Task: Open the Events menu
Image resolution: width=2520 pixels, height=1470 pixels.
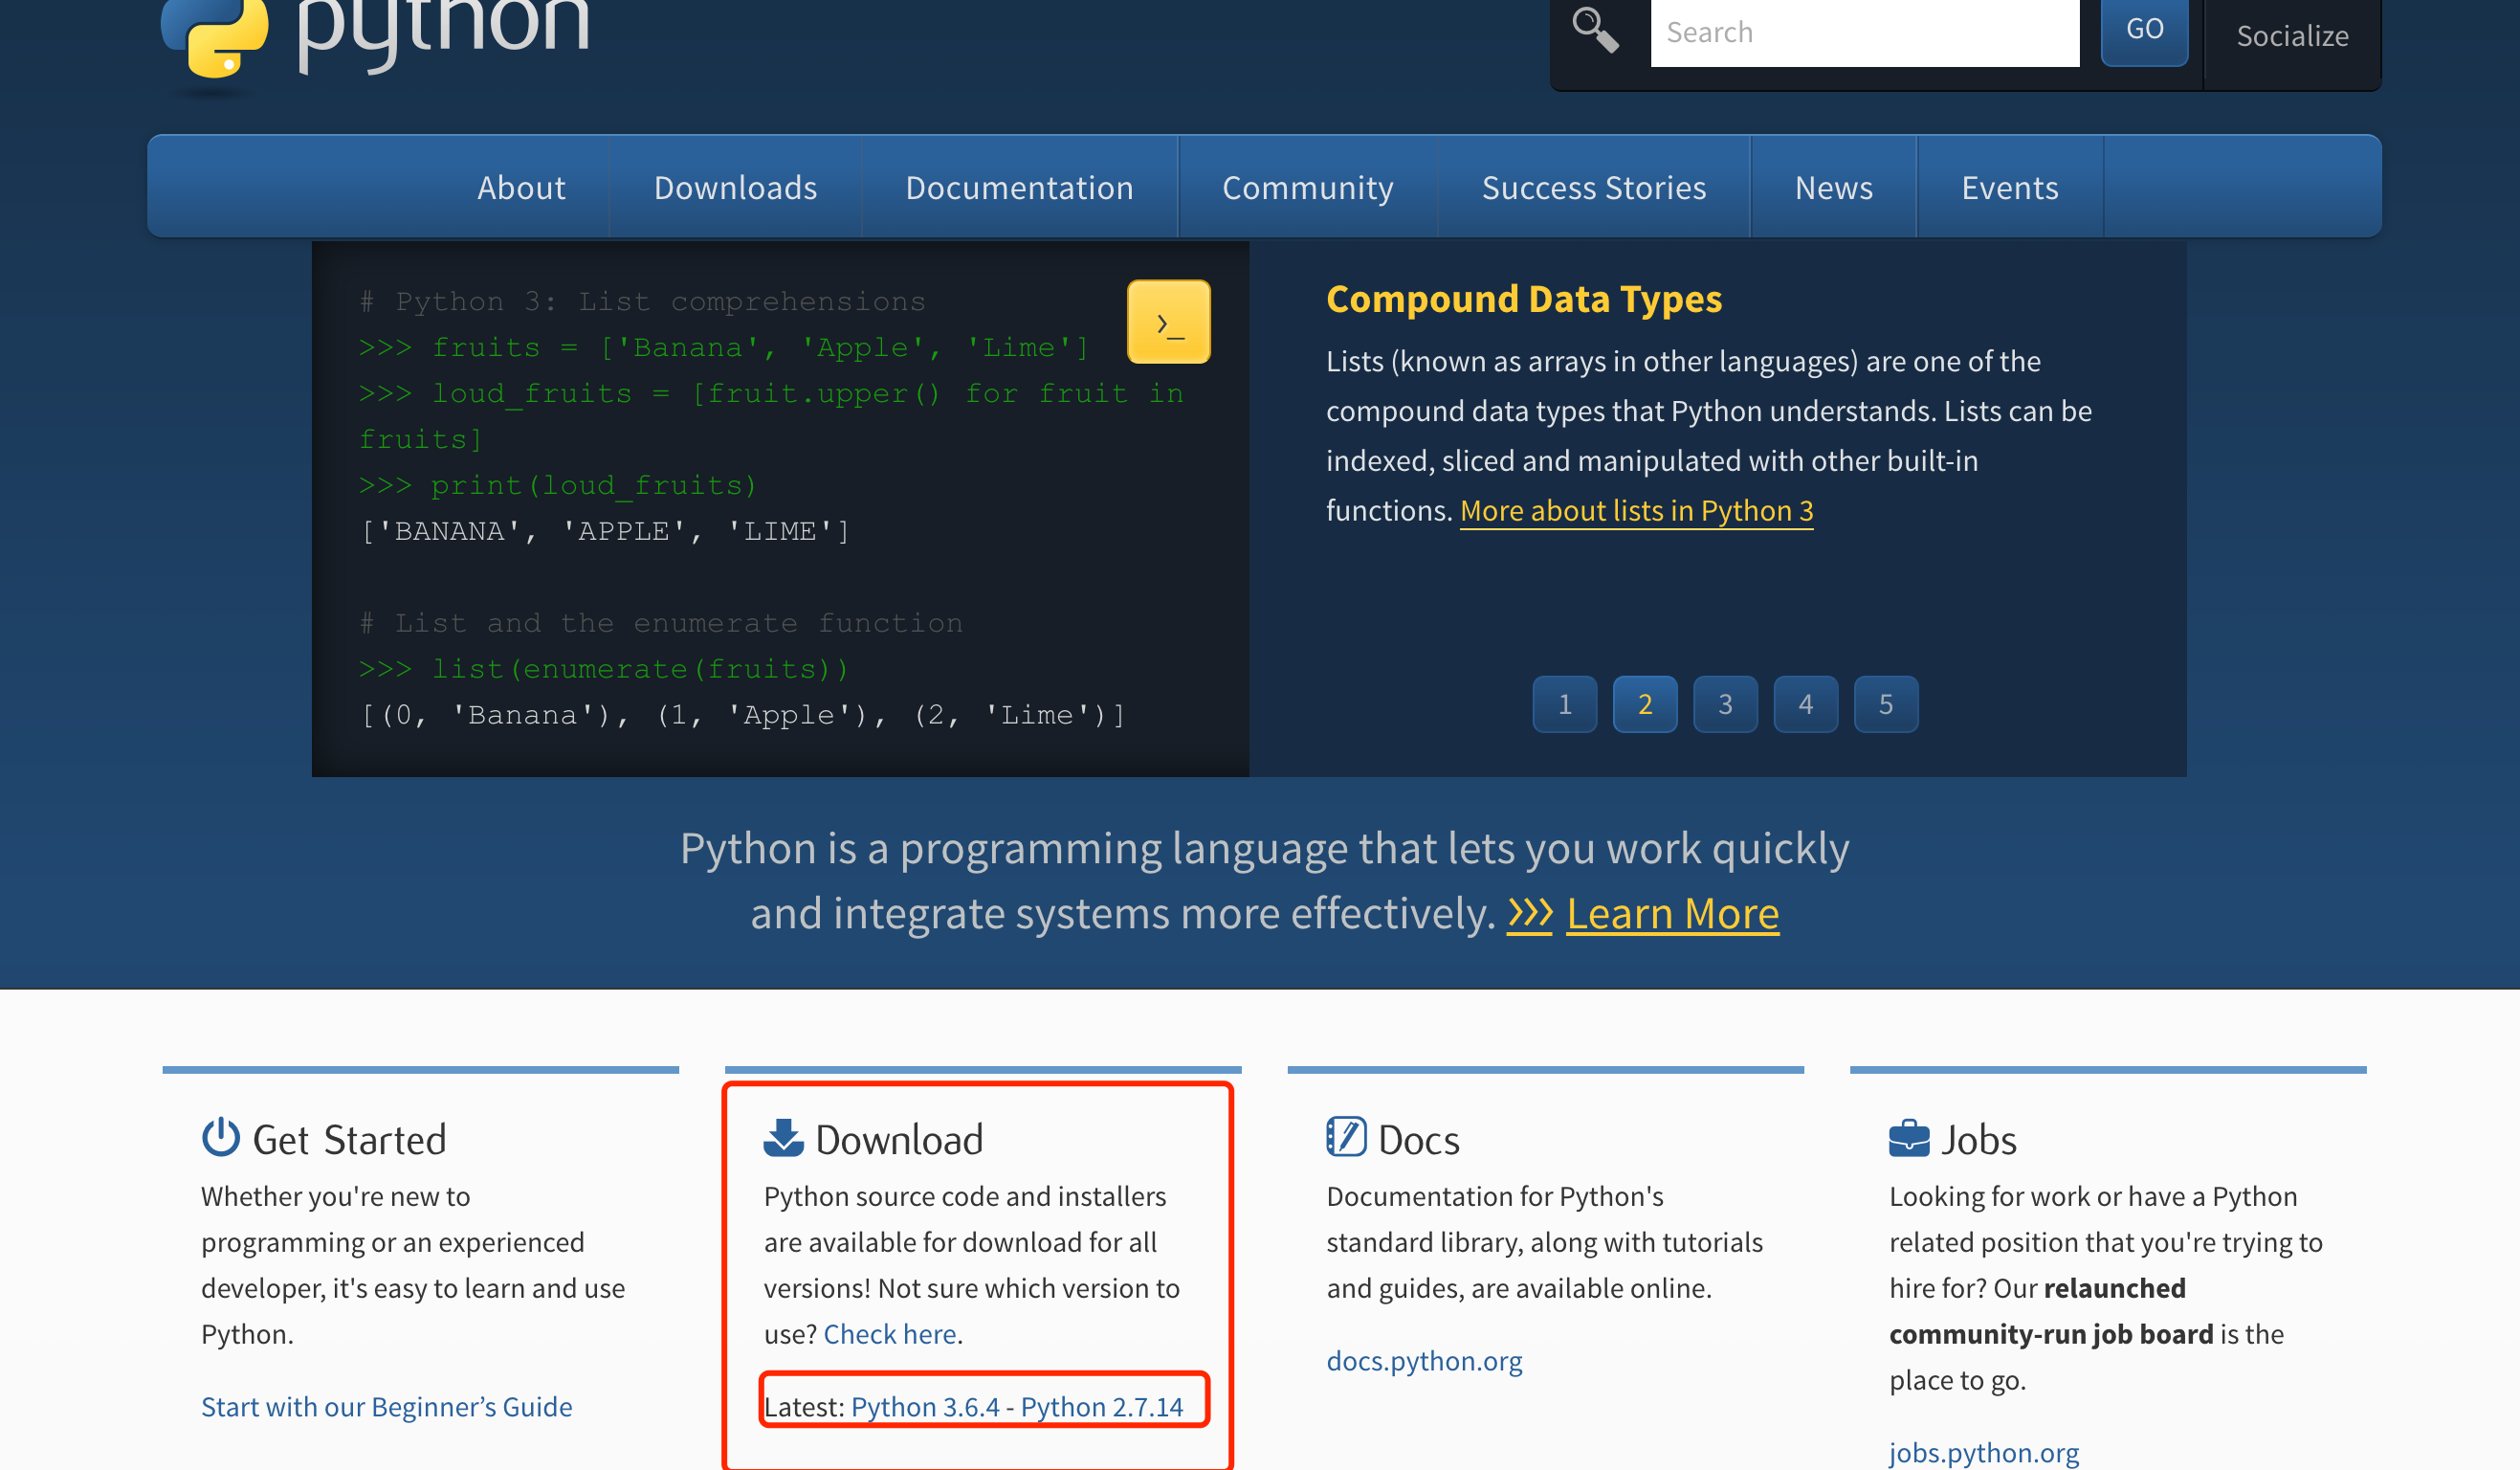Action: (2010, 187)
